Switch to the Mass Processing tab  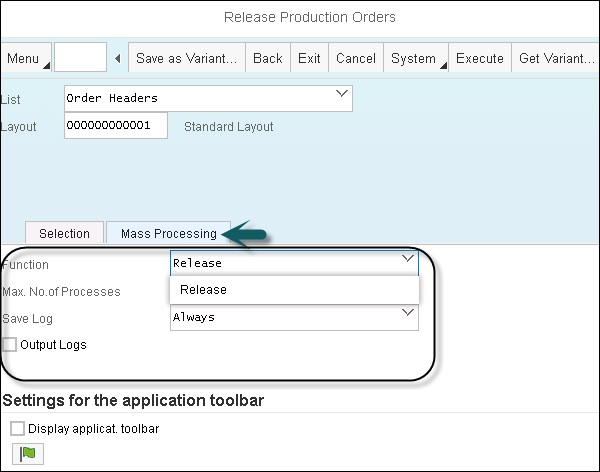[x=169, y=233]
